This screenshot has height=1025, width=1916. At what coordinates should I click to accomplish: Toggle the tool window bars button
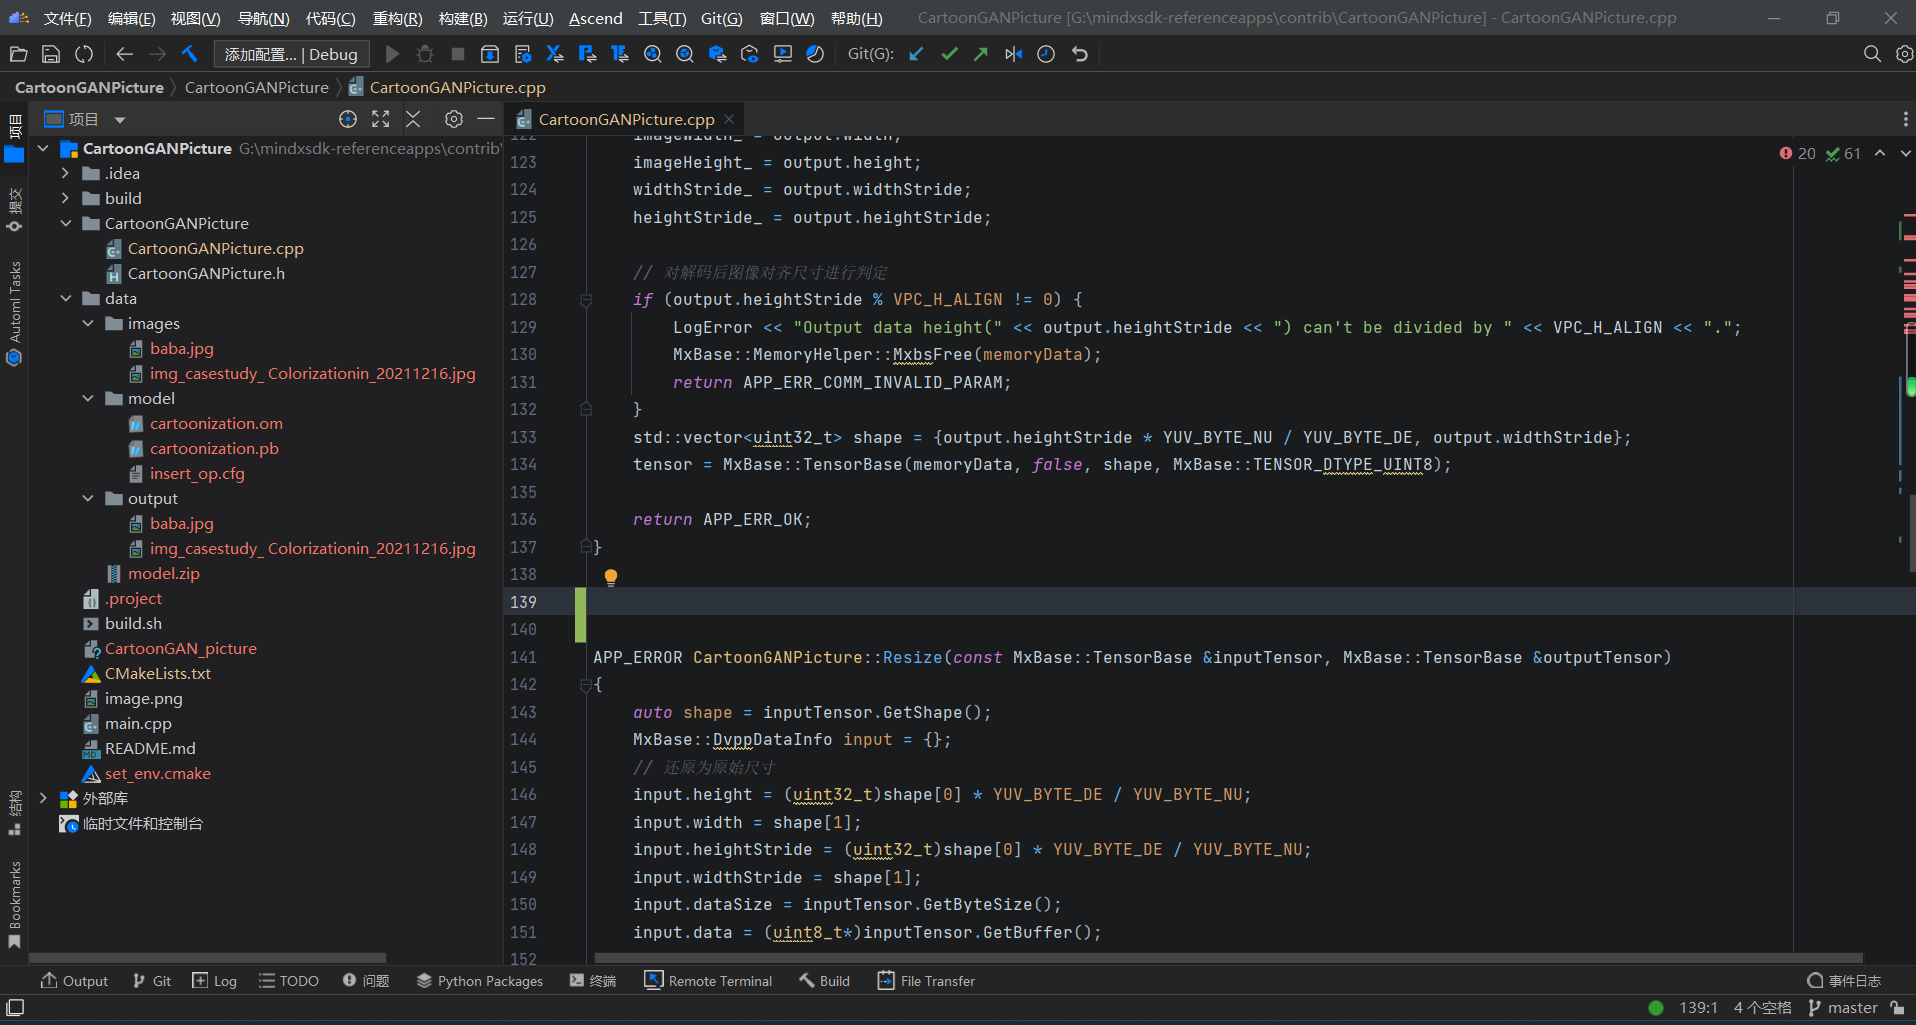pos(15,1007)
